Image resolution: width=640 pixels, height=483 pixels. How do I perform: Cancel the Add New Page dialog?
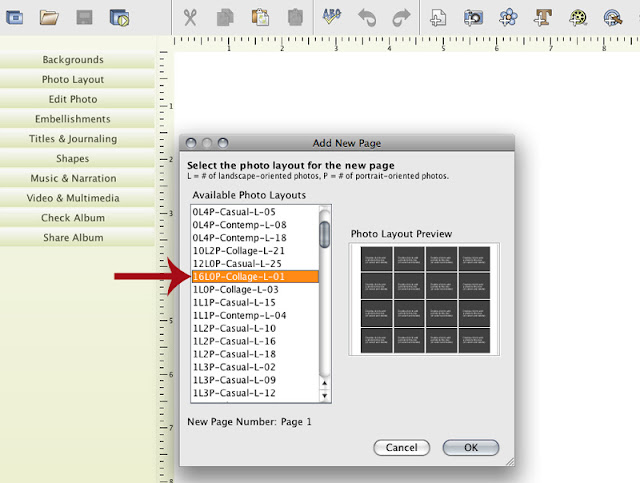(x=402, y=447)
